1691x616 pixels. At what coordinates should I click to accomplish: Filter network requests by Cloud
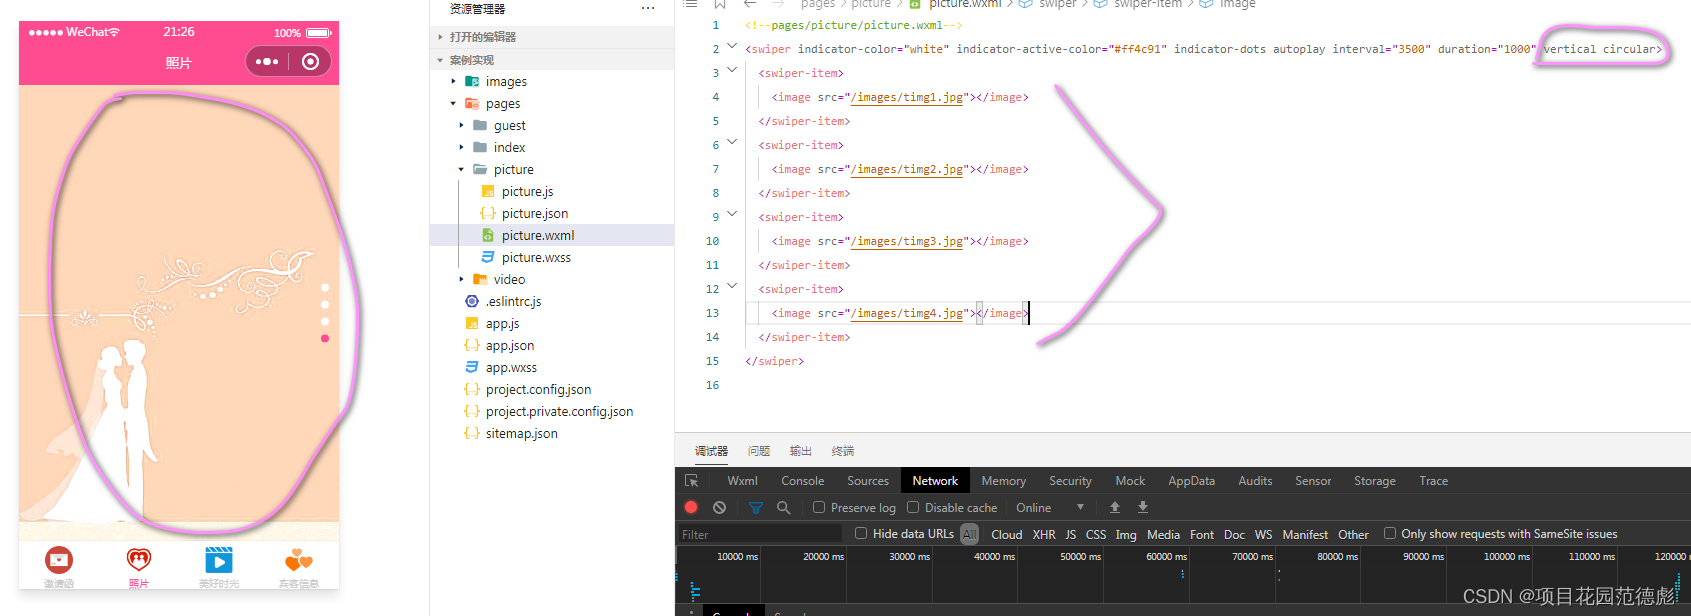point(1006,534)
